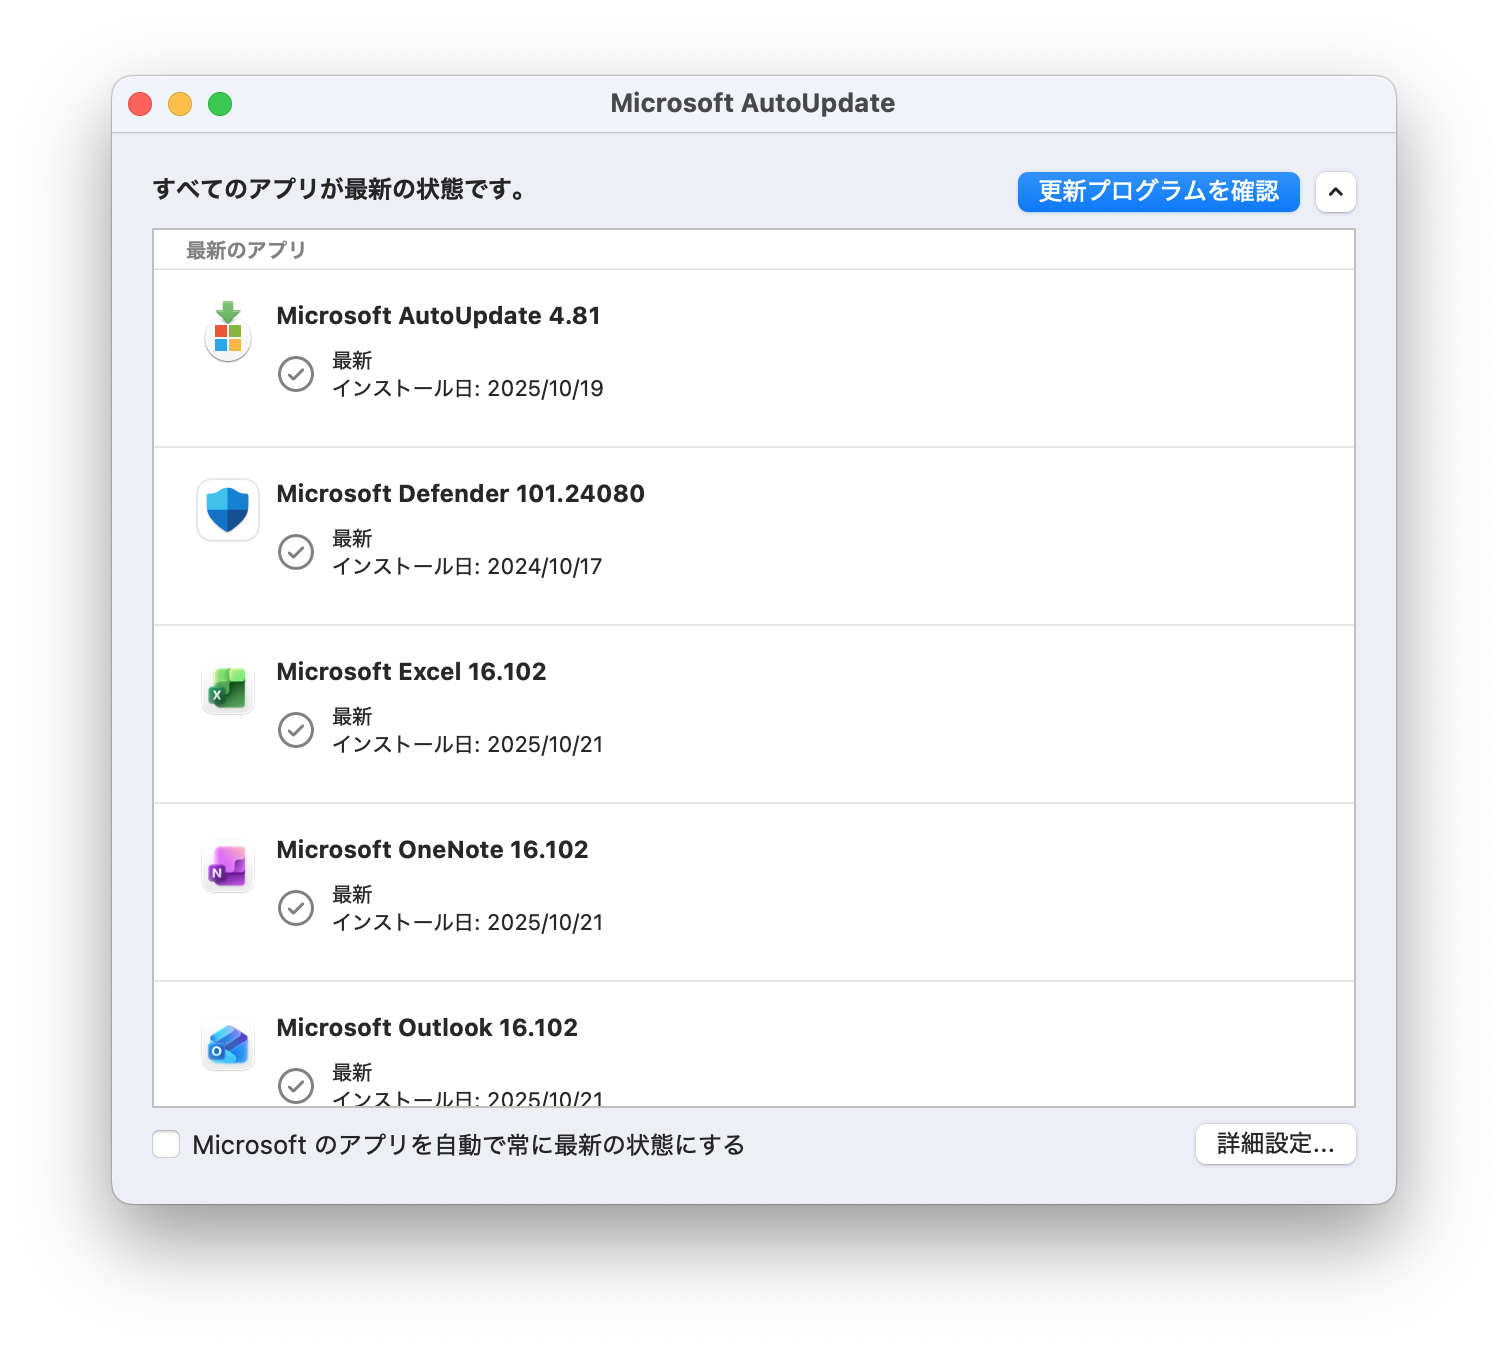Collapse the app list with chevron button
Screen dimensions: 1508x1352
pyautogui.click(x=1335, y=192)
